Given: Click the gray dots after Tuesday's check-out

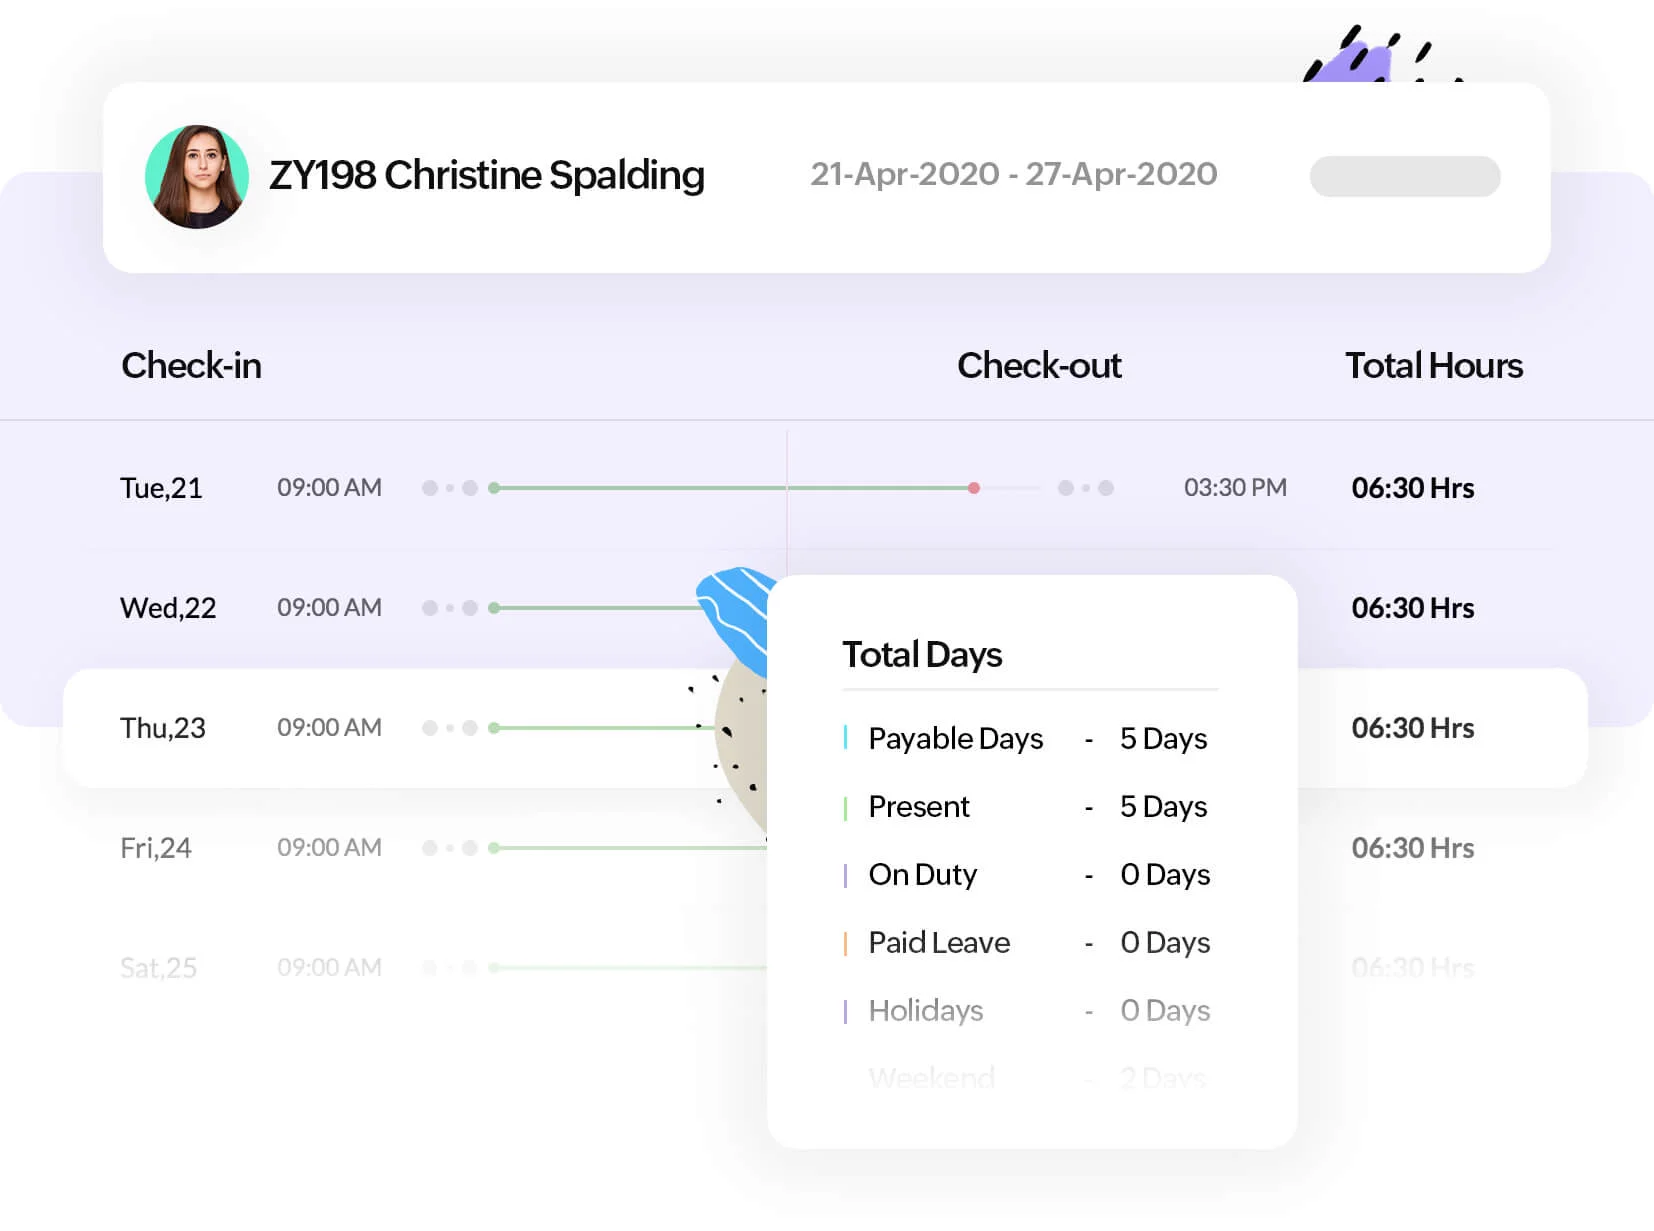Looking at the screenshot, I should tap(1086, 488).
